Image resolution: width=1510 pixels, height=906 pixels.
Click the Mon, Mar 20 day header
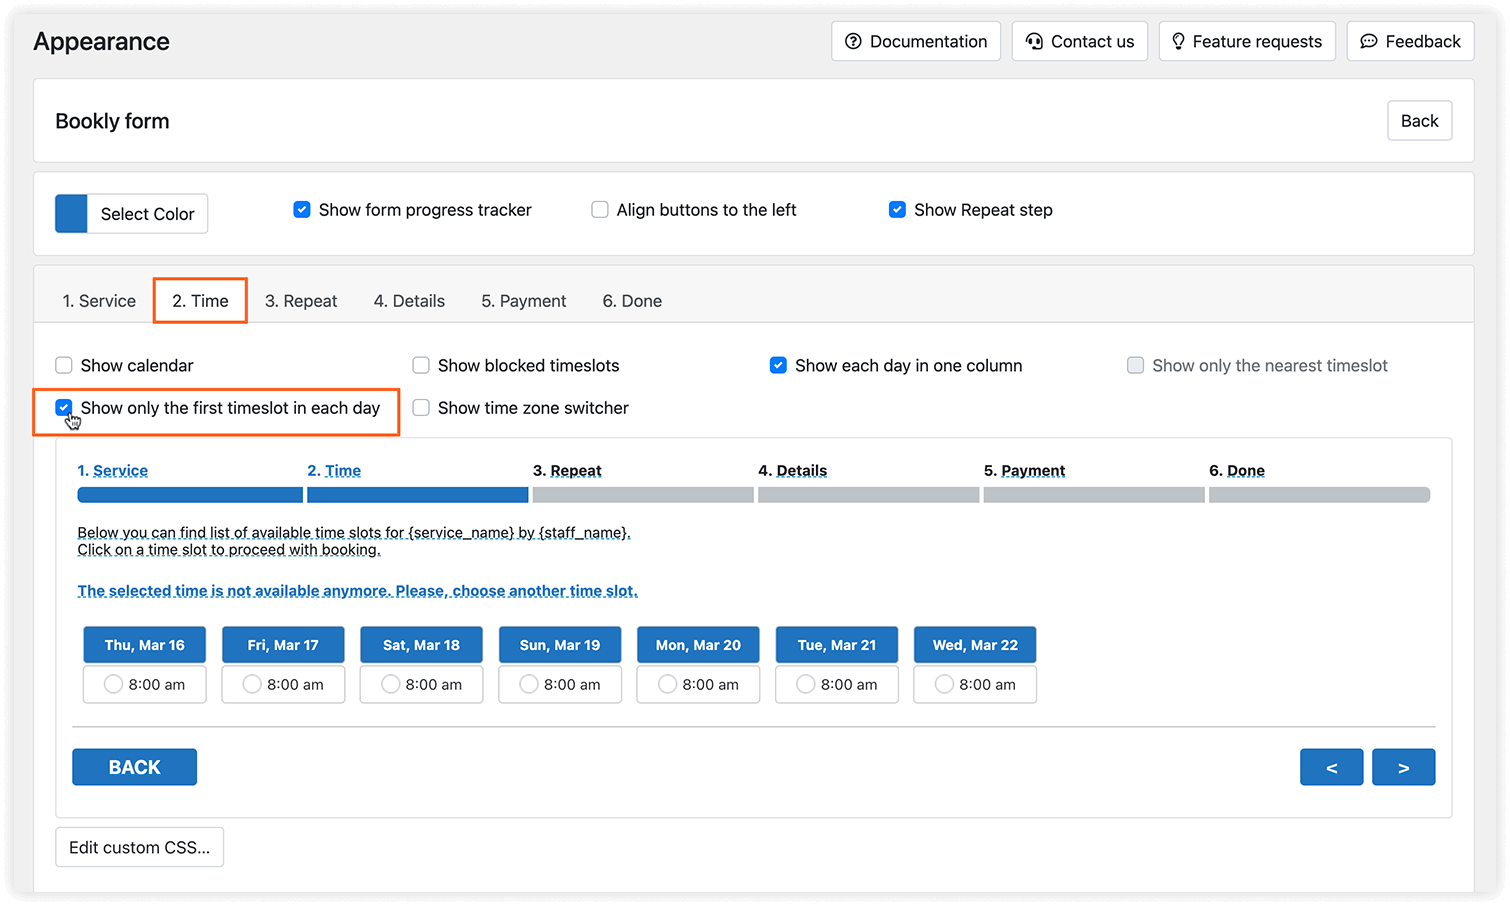(x=698, y=645)
